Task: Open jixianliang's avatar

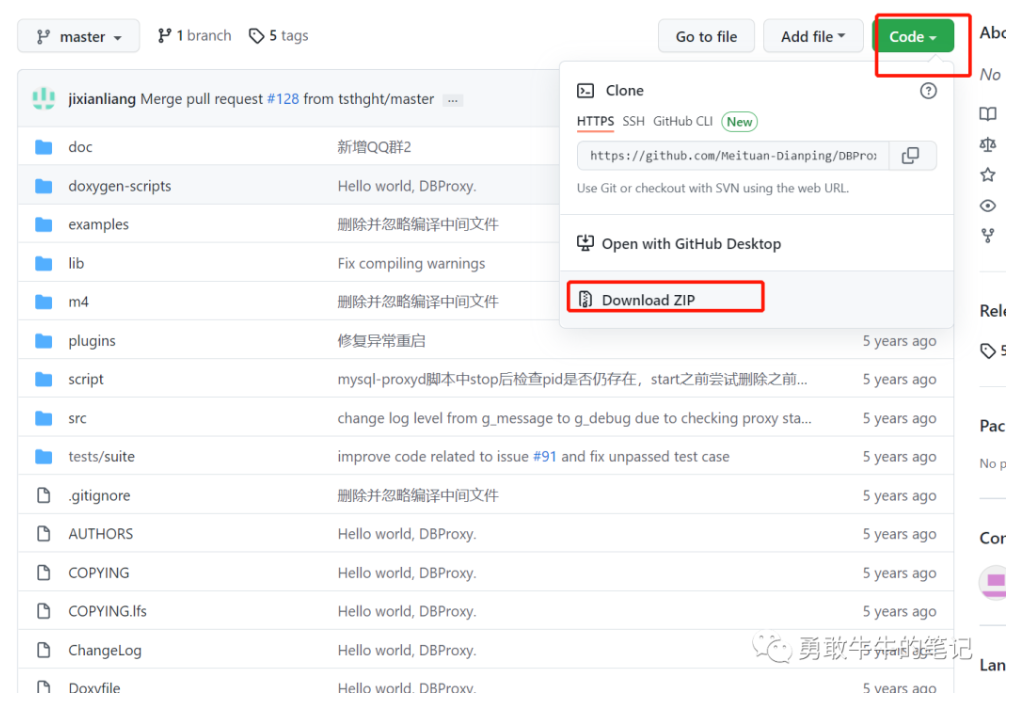Action: pos(44,99)
